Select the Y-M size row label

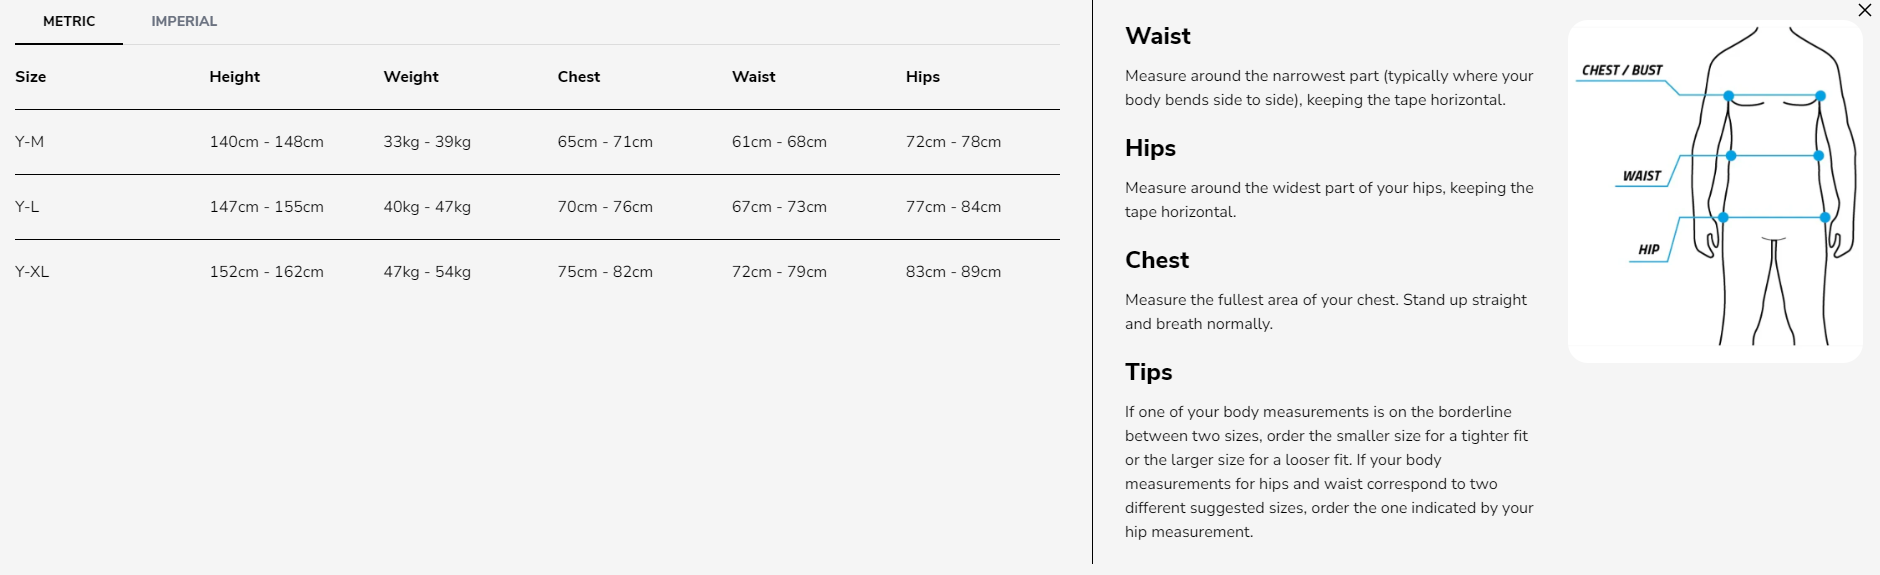[30, 142]
